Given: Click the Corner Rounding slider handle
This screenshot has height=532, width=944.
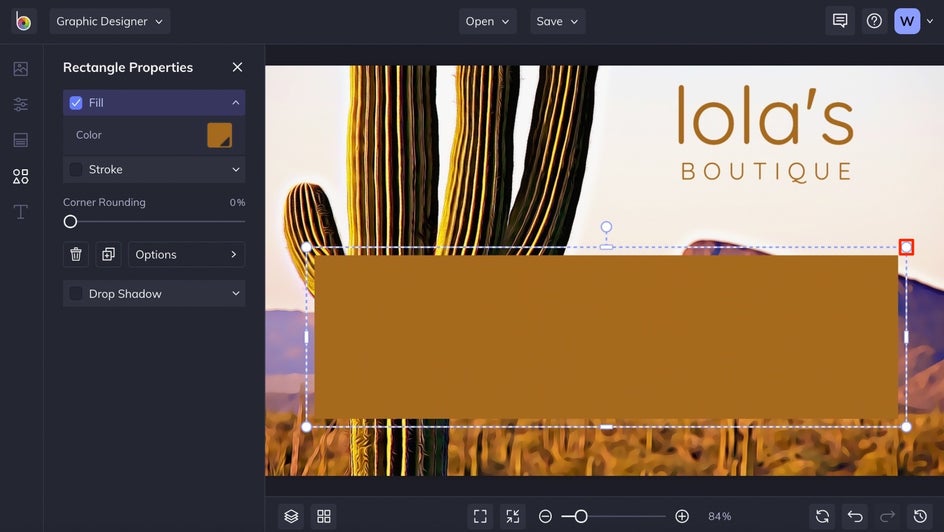Looking at the screenshot, I should point(70,221).
